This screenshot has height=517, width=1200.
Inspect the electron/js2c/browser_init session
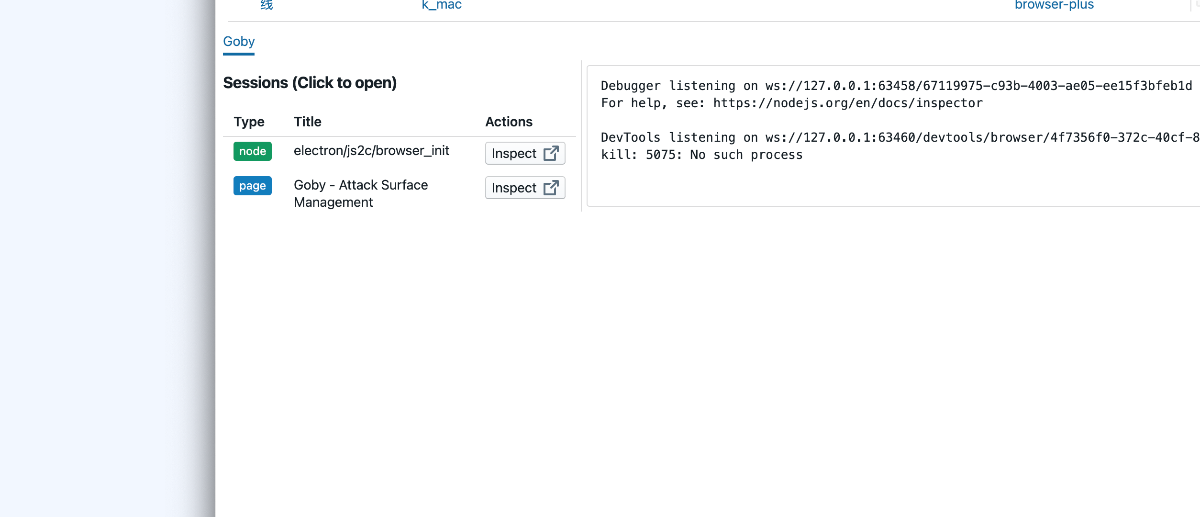[525, 154]
